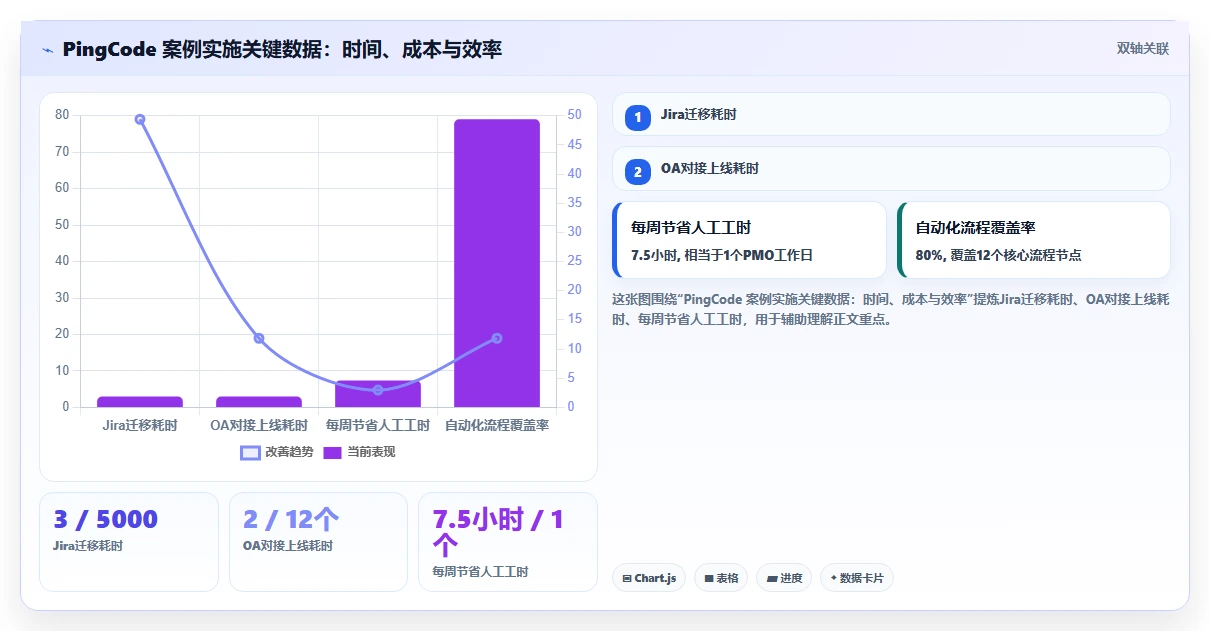Click the Chart.js tag chip
Screen dimensions: 1210x631
pyautogui.click(x=649, y=578)
